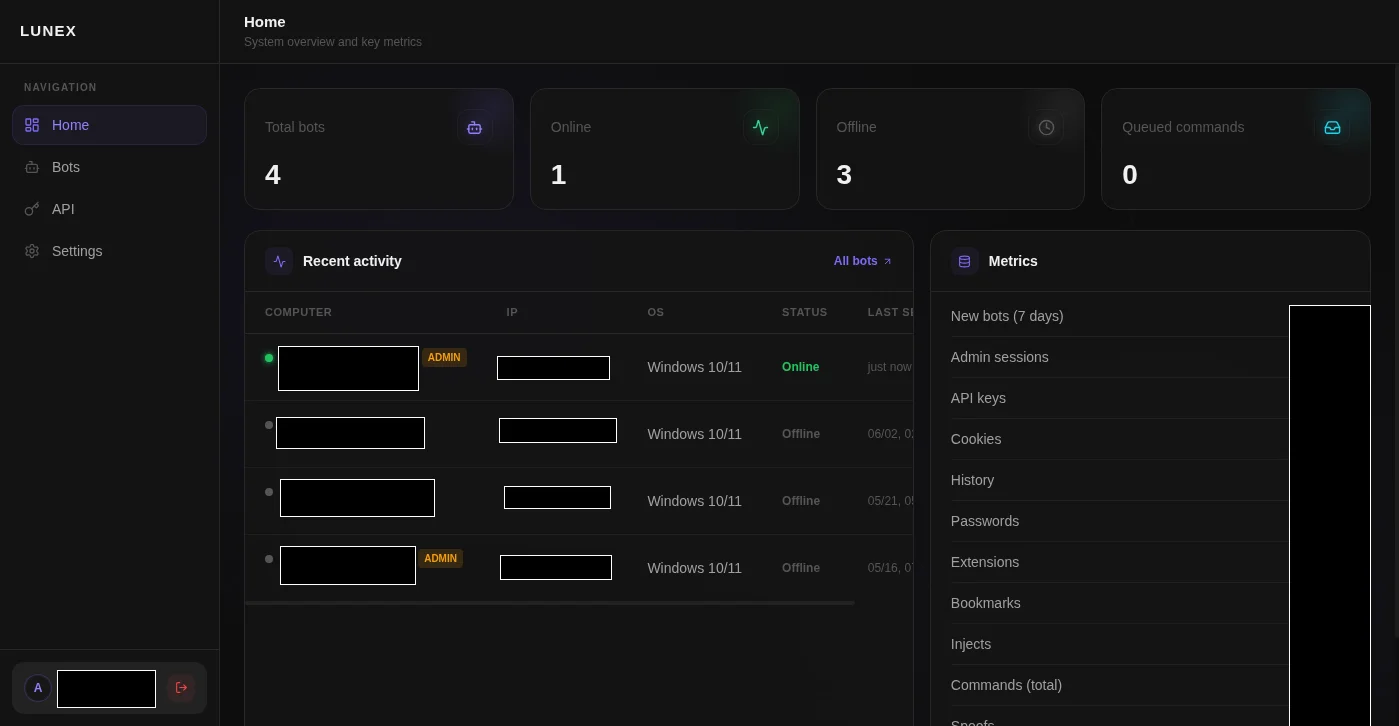Click the LUNEX logo text
Screen dimensions: 1399x726
pos(48,31)
